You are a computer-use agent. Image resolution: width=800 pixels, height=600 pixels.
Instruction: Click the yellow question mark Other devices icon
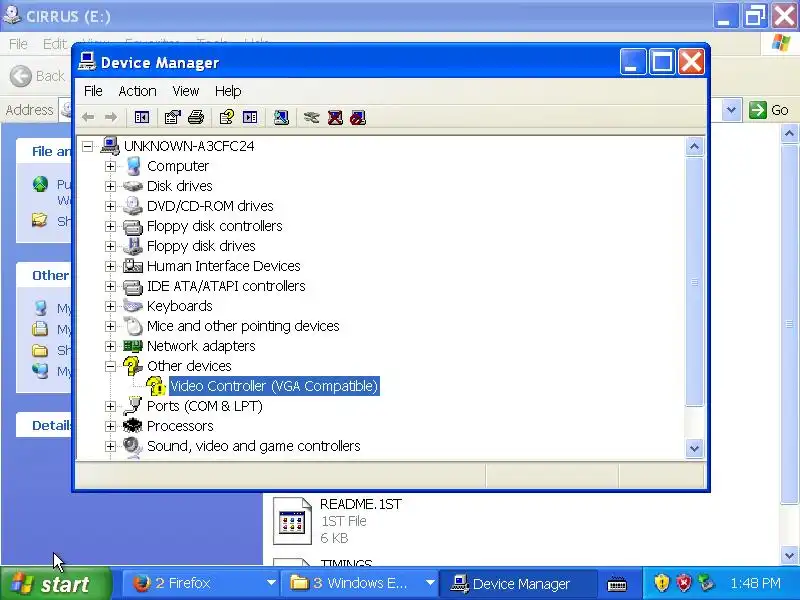[x=133, y=366]
